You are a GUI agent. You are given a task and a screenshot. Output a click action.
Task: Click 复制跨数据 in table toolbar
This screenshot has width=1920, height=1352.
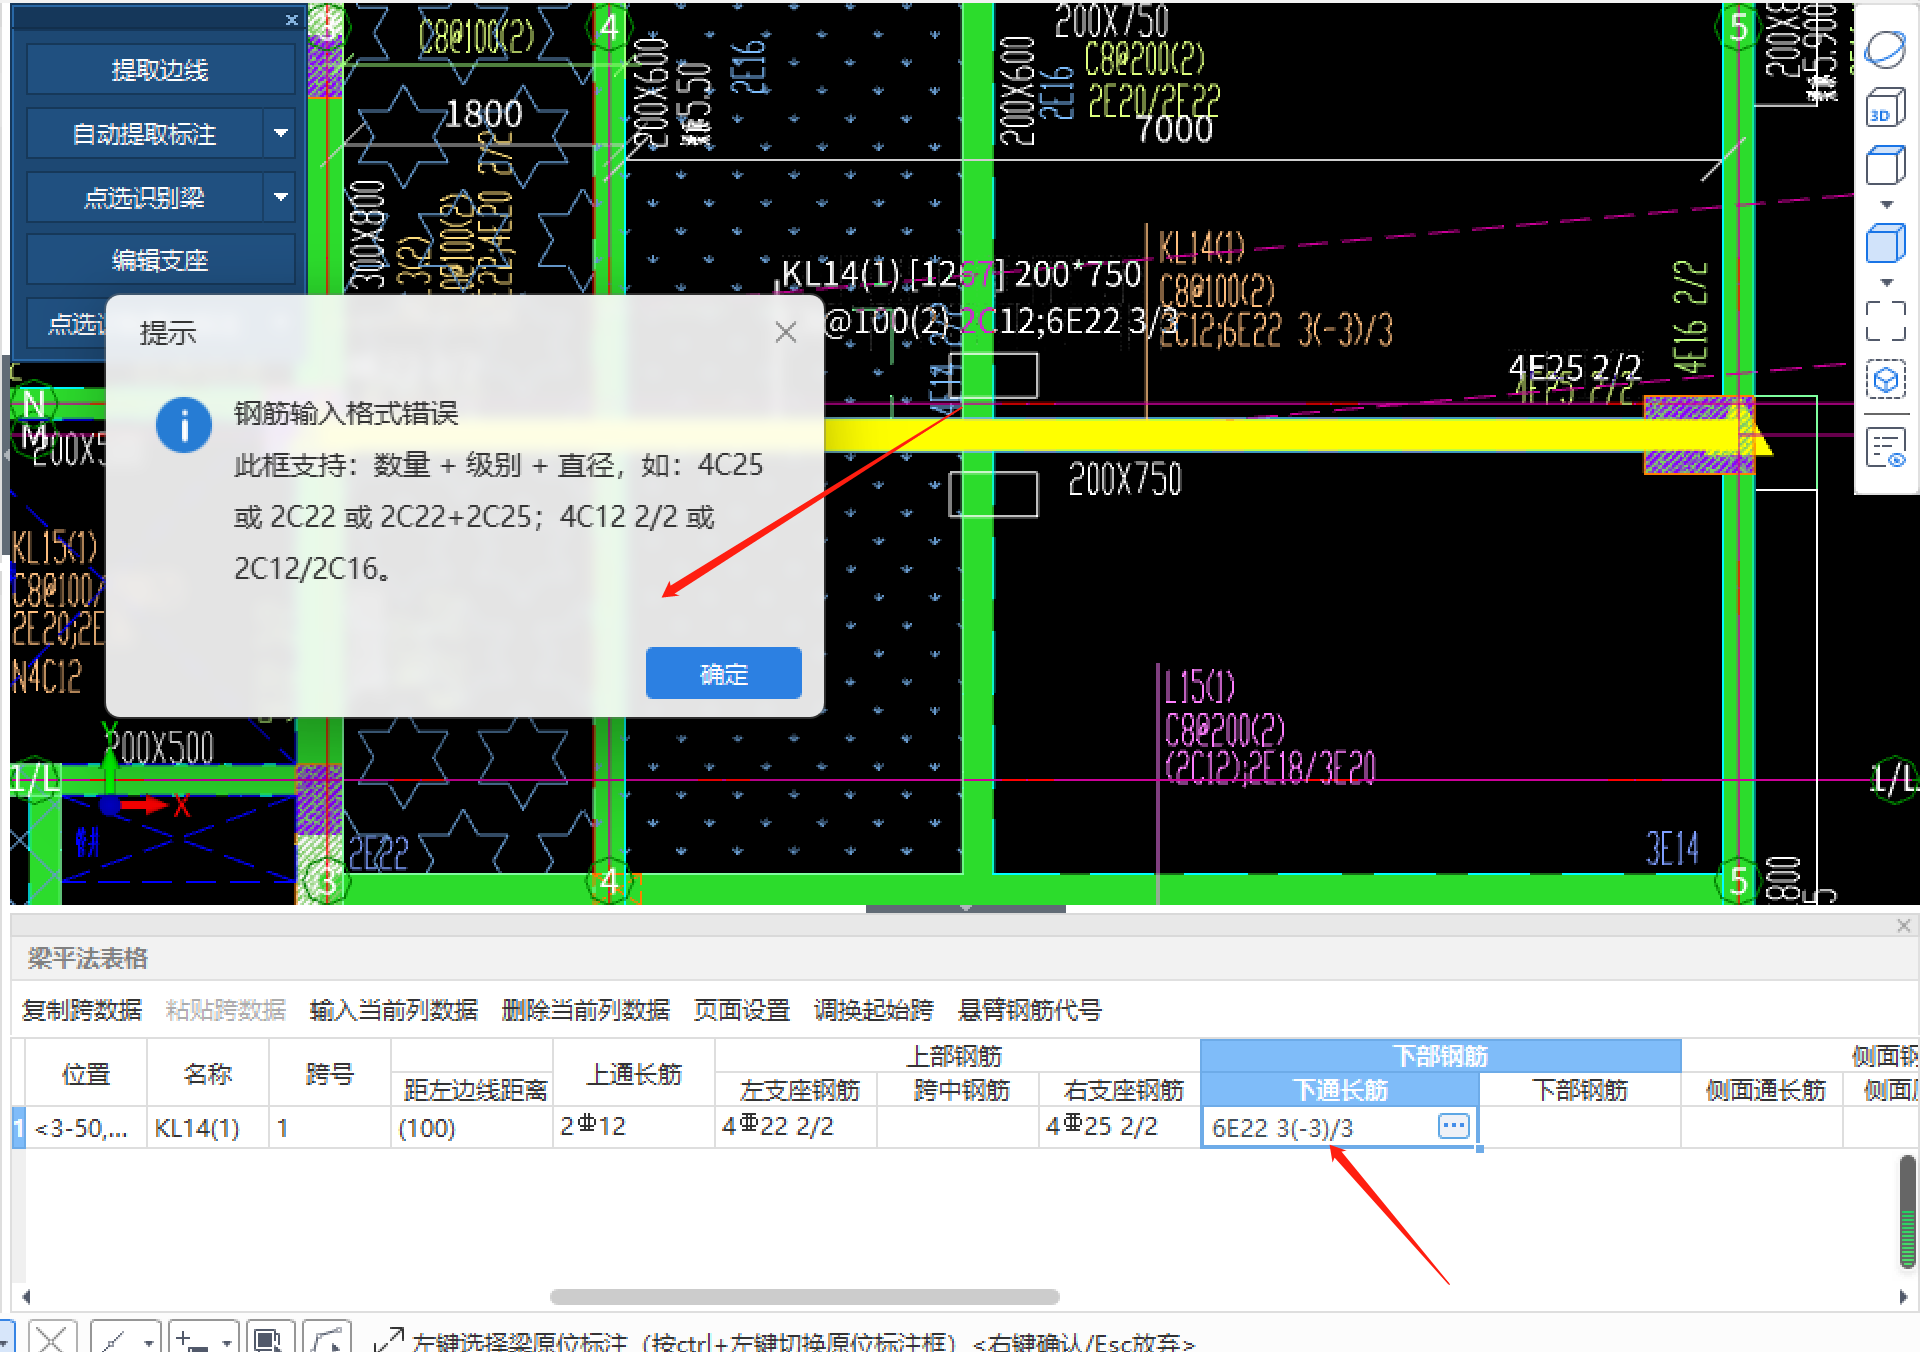(x=82, y=1010)
